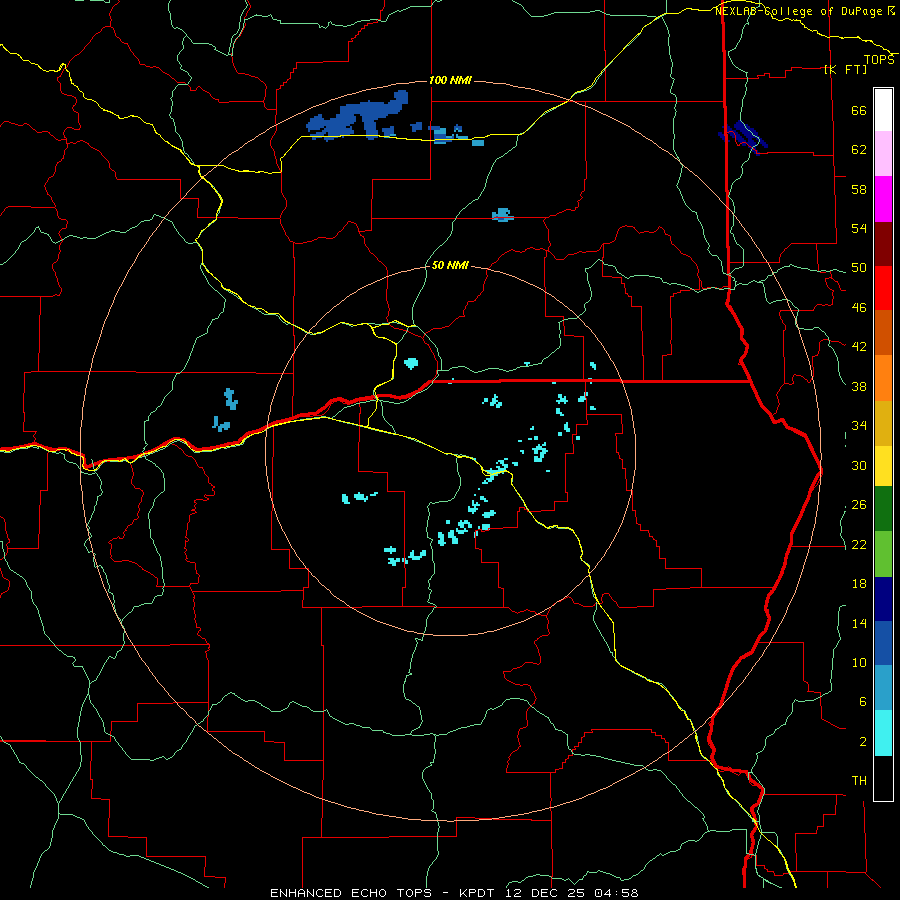The image size is (900, 900).
Task: Click the '46' legend value
Action: 859,307
